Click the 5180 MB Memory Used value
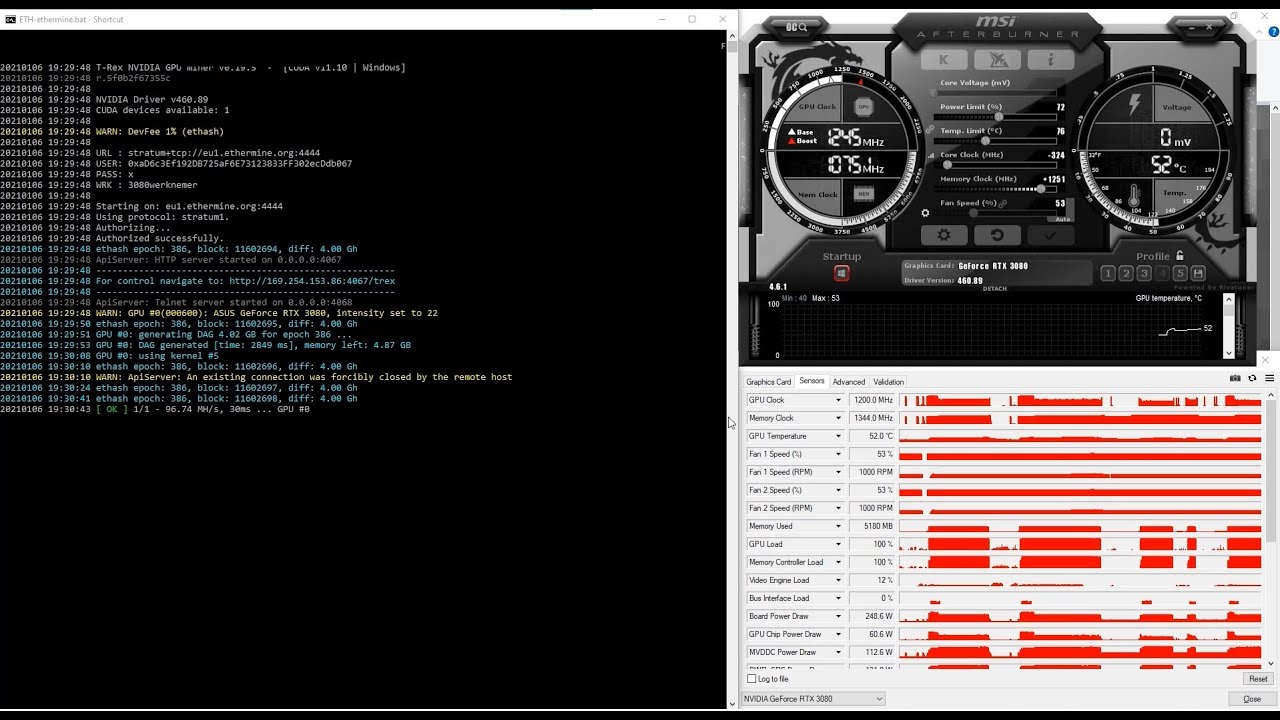The width and height of the screenshot is (1280, 720). click(x=872, y=526)
